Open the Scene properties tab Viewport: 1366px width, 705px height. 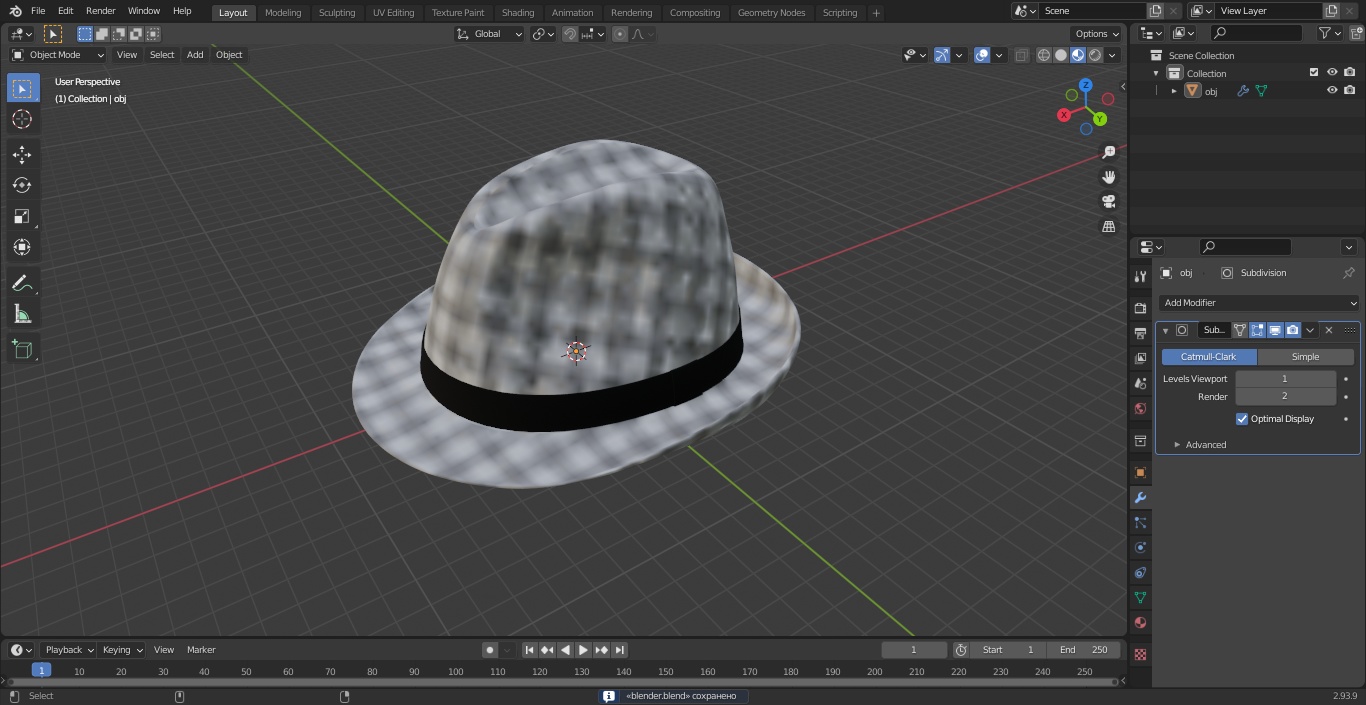click(x=1140, y=383)
